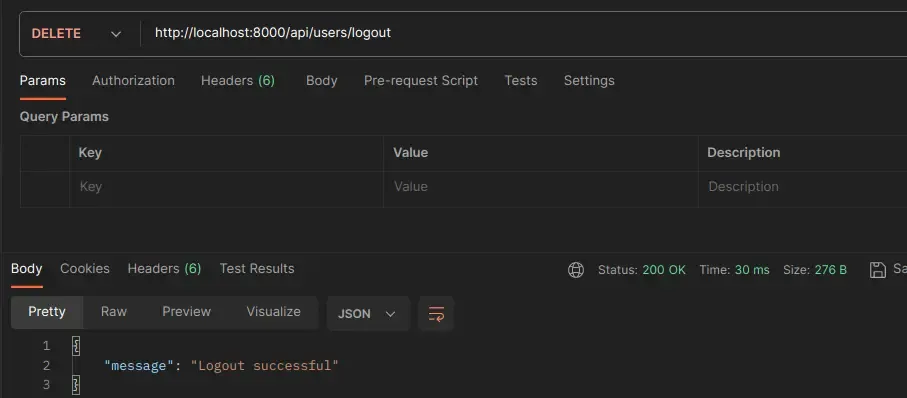The height and width of the screenshot is (398, 907).
Task: Show the response Cookies tab
Action: 85,268
